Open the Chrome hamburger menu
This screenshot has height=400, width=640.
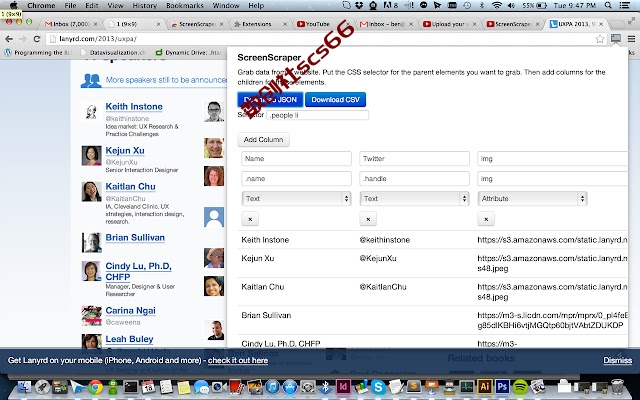tap(631, 39)
